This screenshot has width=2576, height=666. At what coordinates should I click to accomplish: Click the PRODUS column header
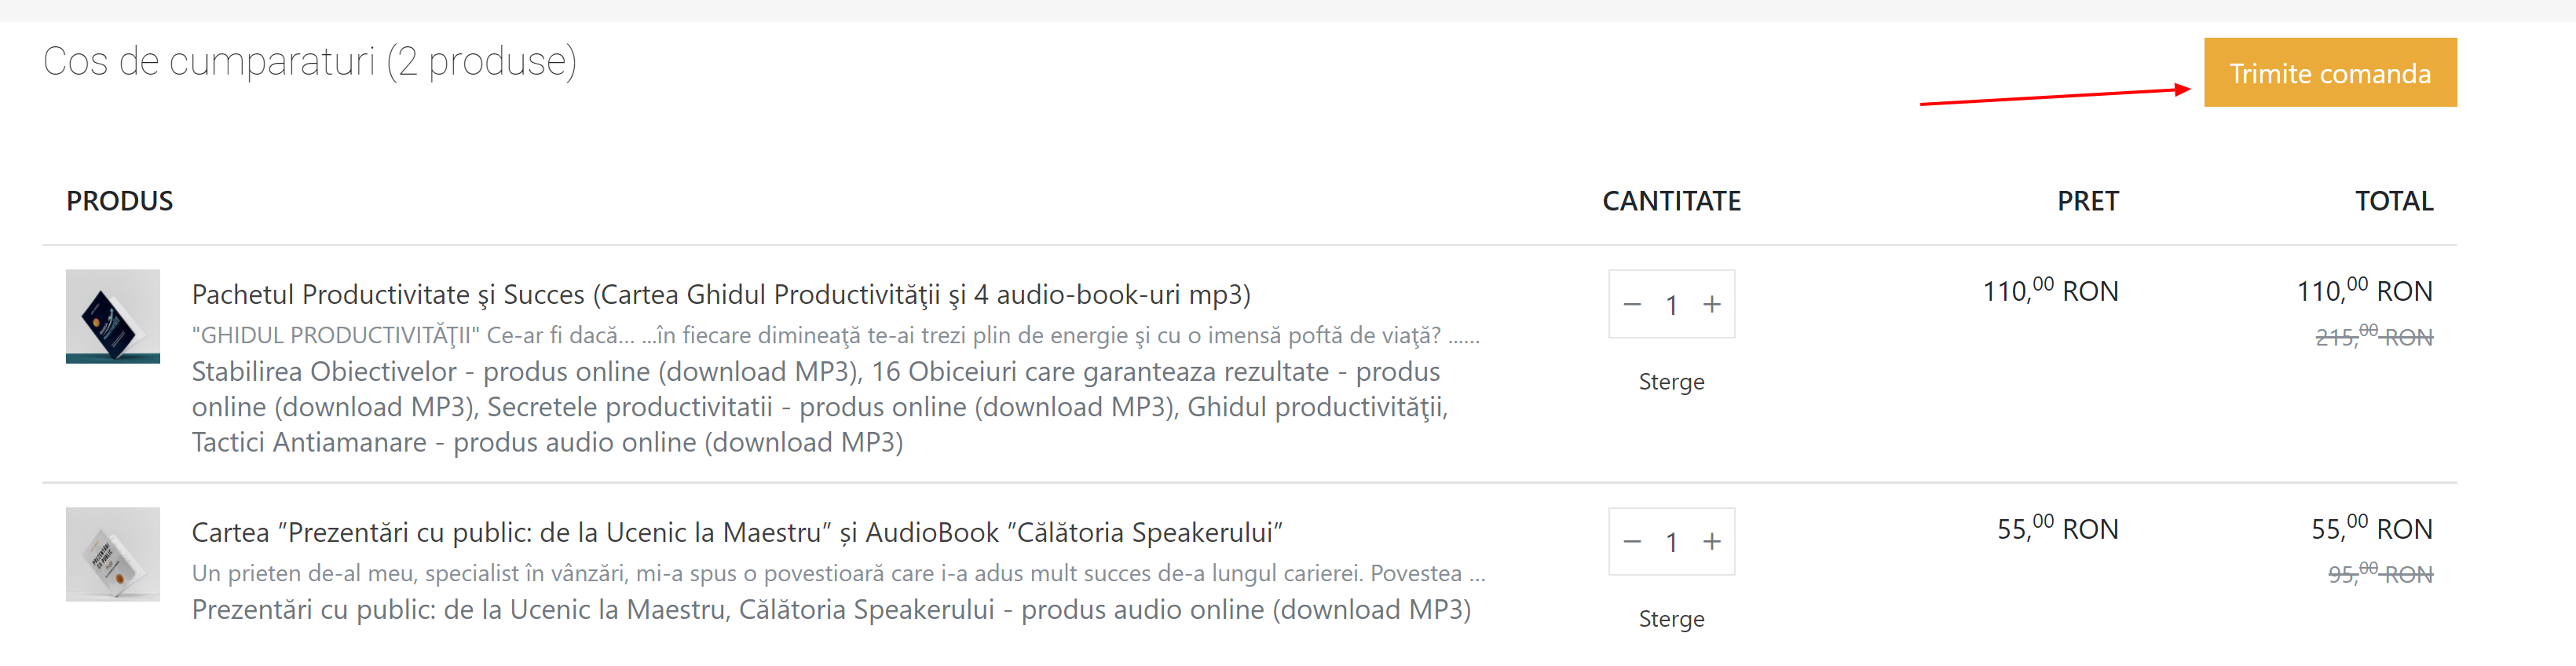119,202
